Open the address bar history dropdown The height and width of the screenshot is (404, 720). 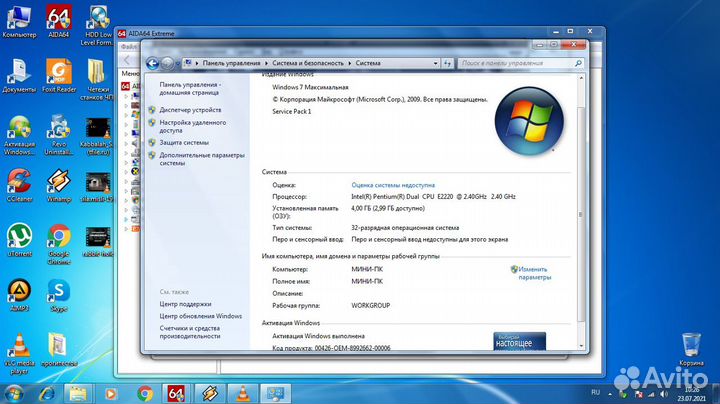(x=435, y=63)
